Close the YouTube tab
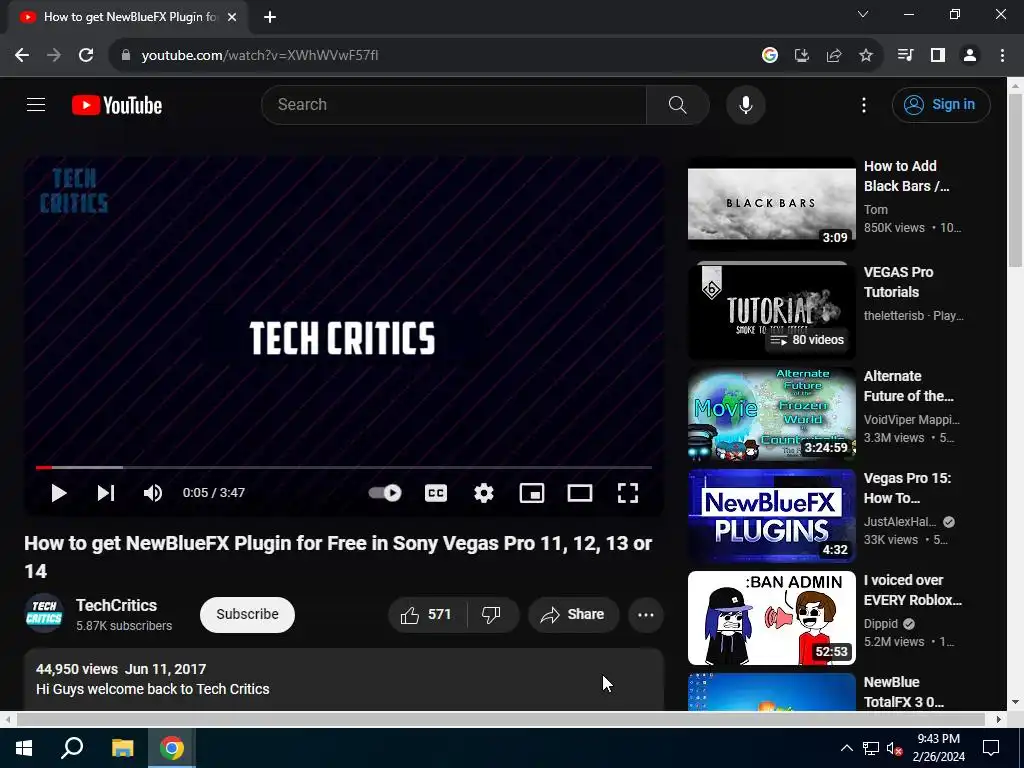The image size is (1024, 768). pyautogui.click(x=232, y=17)
